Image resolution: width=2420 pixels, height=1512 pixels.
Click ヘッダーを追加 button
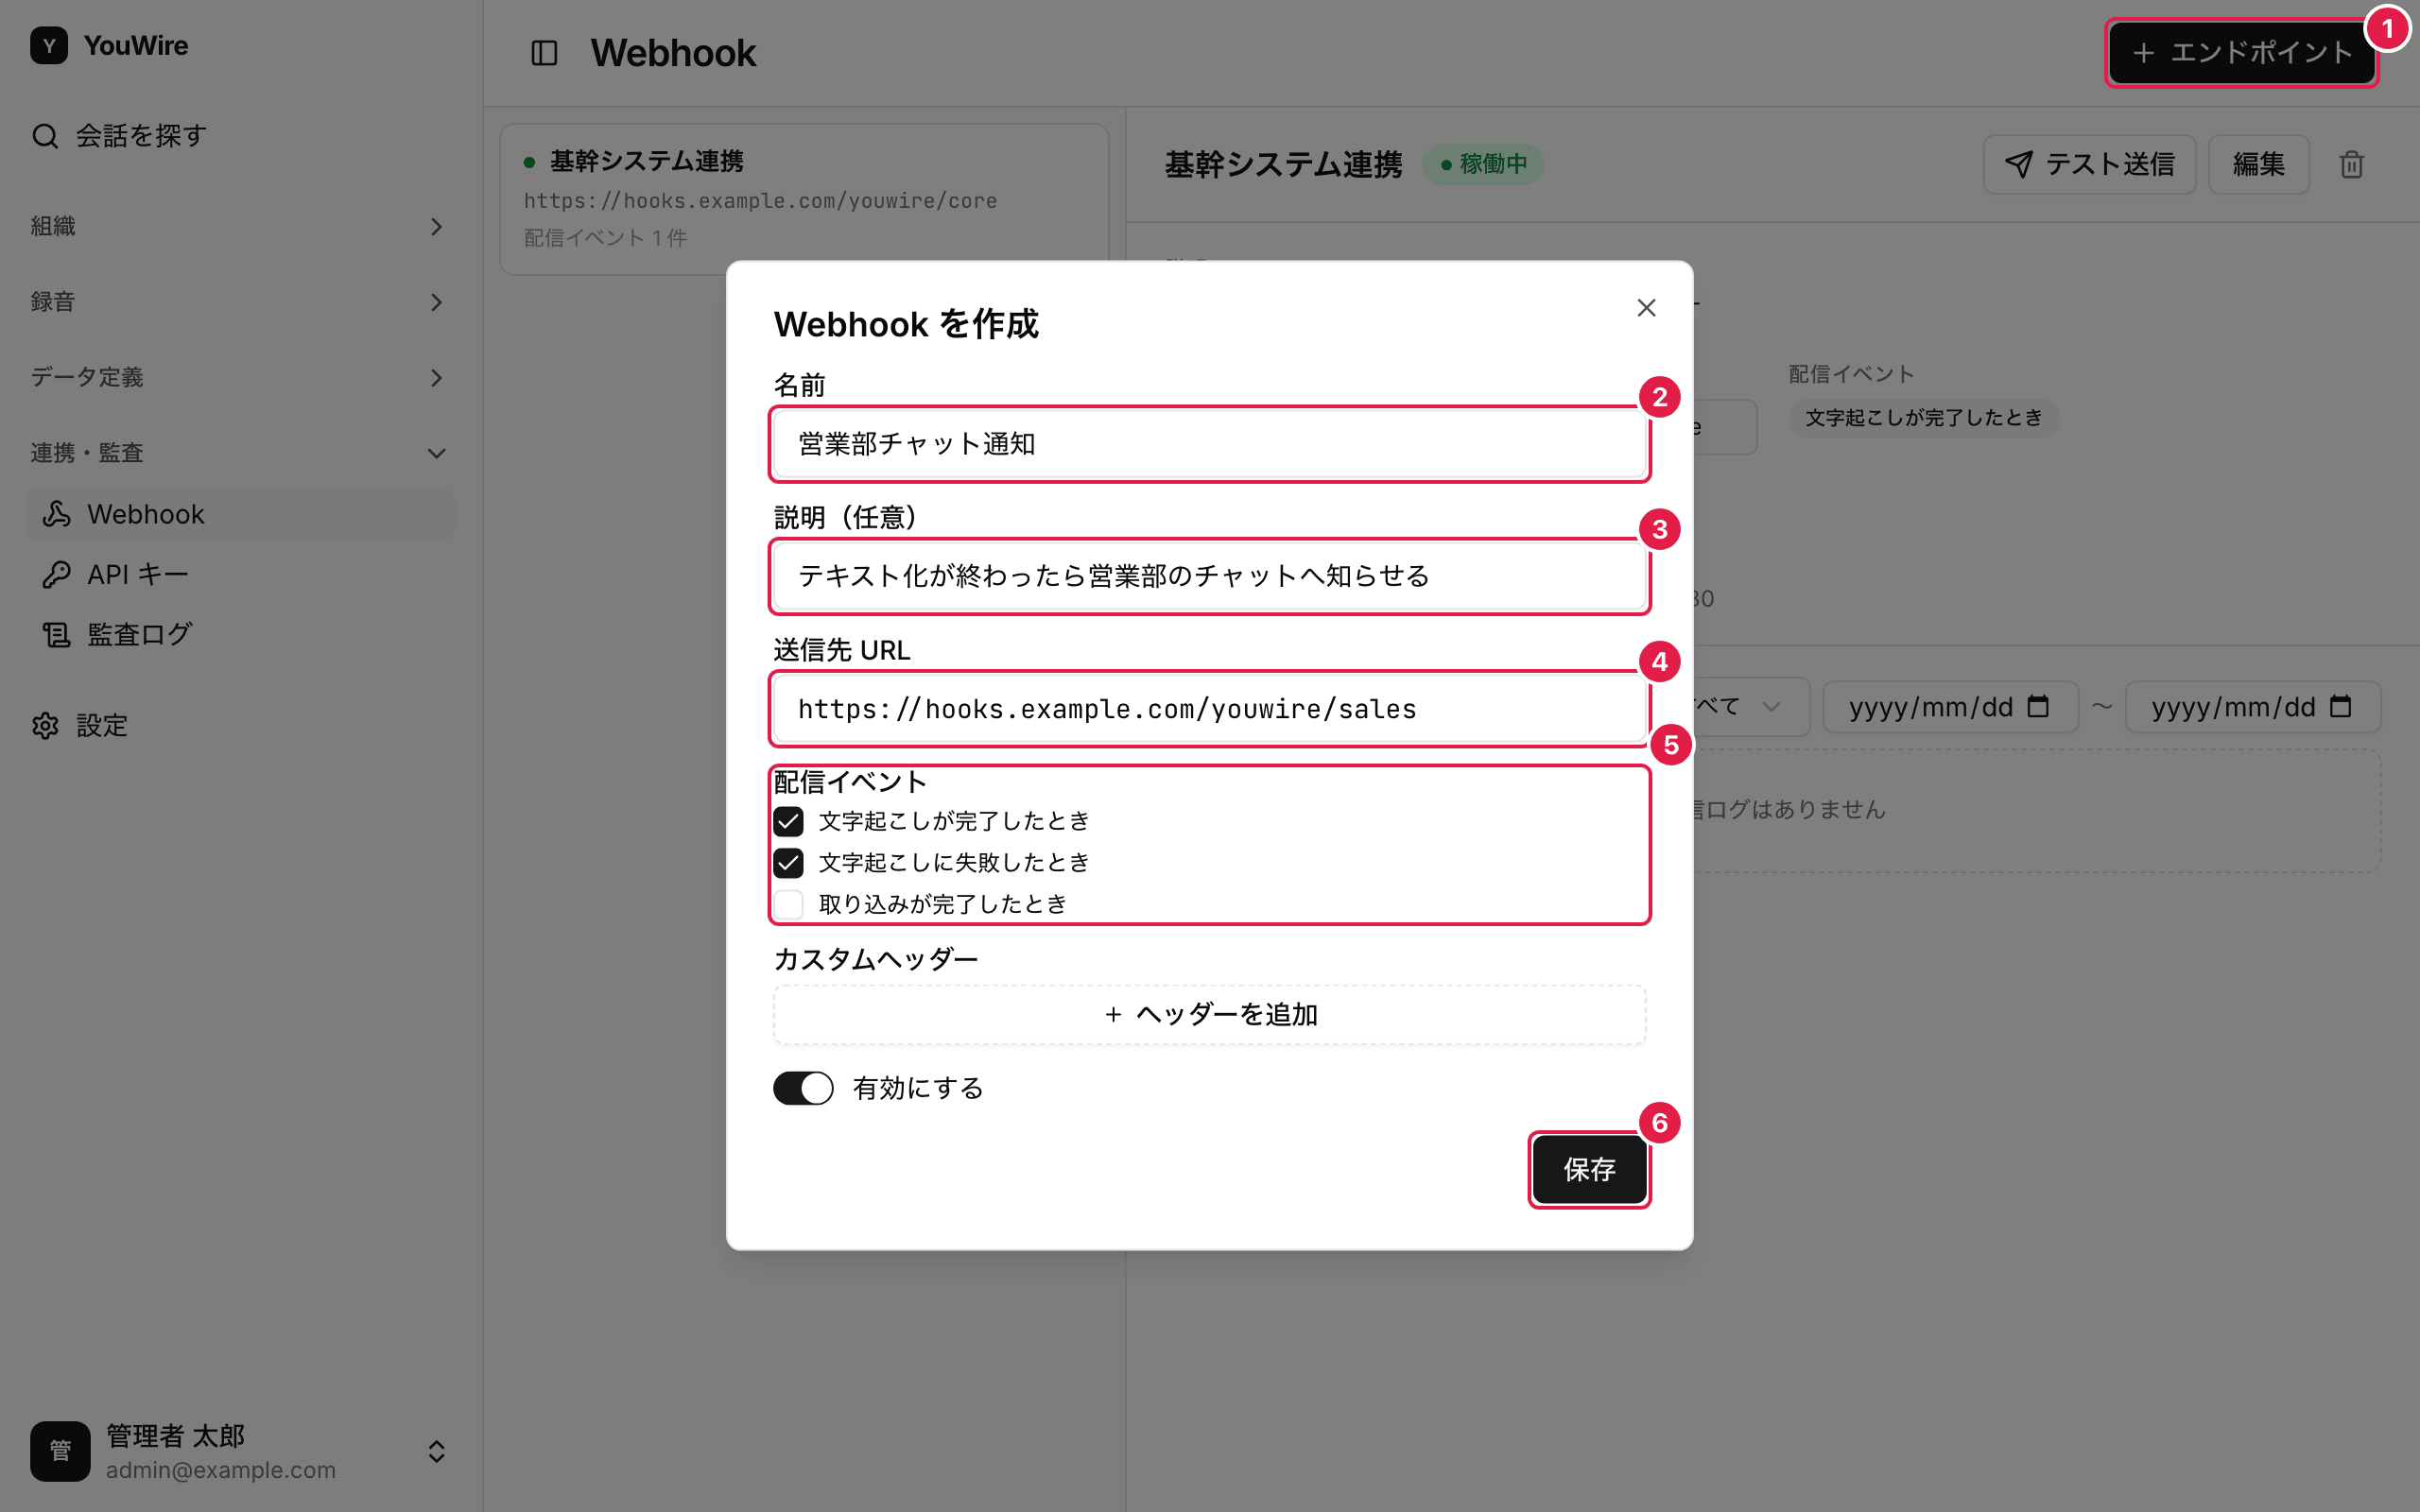(x=1209, y=1015)
